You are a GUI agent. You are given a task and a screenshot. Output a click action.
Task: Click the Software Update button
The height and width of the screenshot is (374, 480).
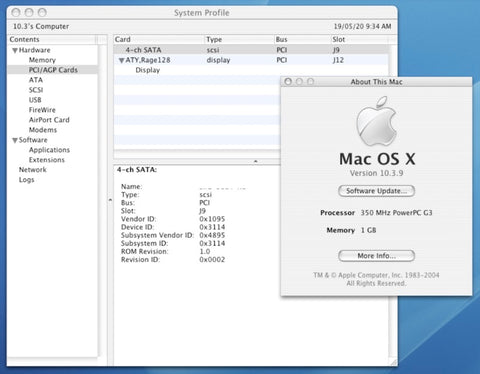pyautogui.click(x=376, y=191)
